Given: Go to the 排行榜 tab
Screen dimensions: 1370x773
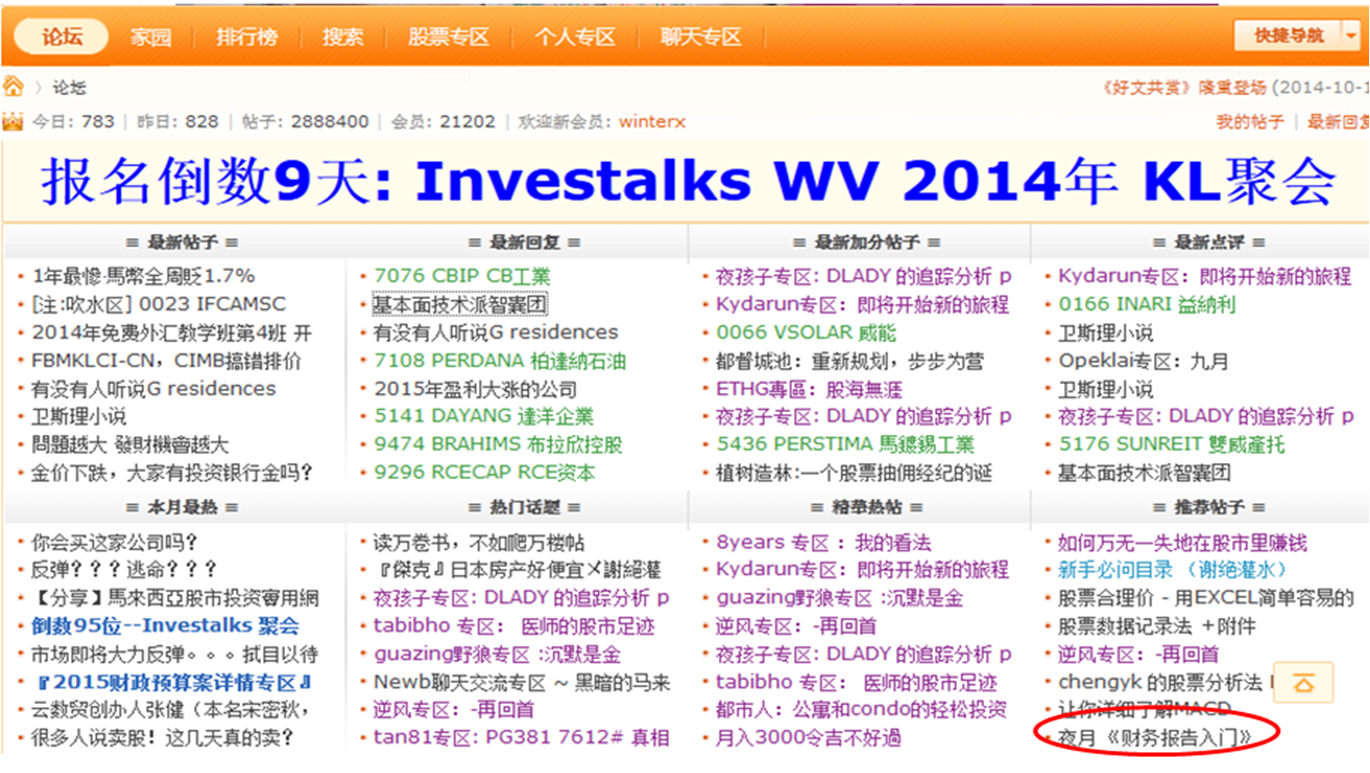Looking at the screenshot, I should 247,37.
